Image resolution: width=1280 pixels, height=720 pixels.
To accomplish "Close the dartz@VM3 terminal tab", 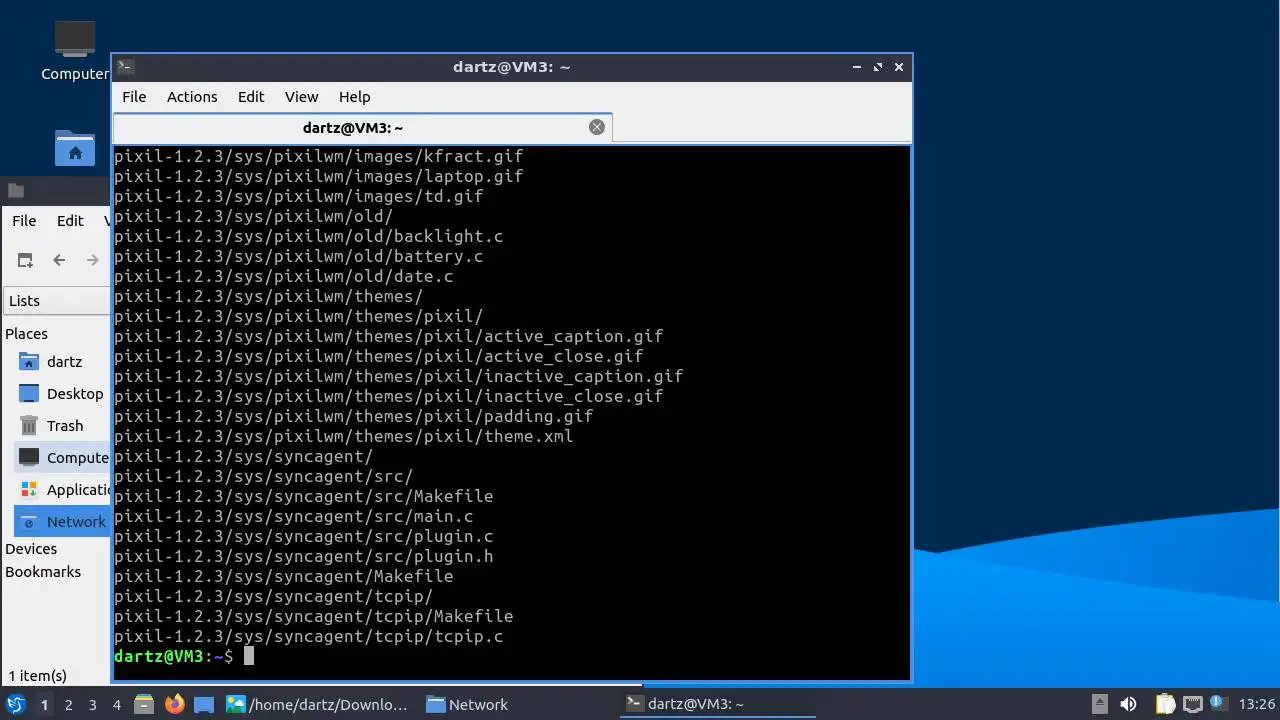I will (x=597, y=127).
